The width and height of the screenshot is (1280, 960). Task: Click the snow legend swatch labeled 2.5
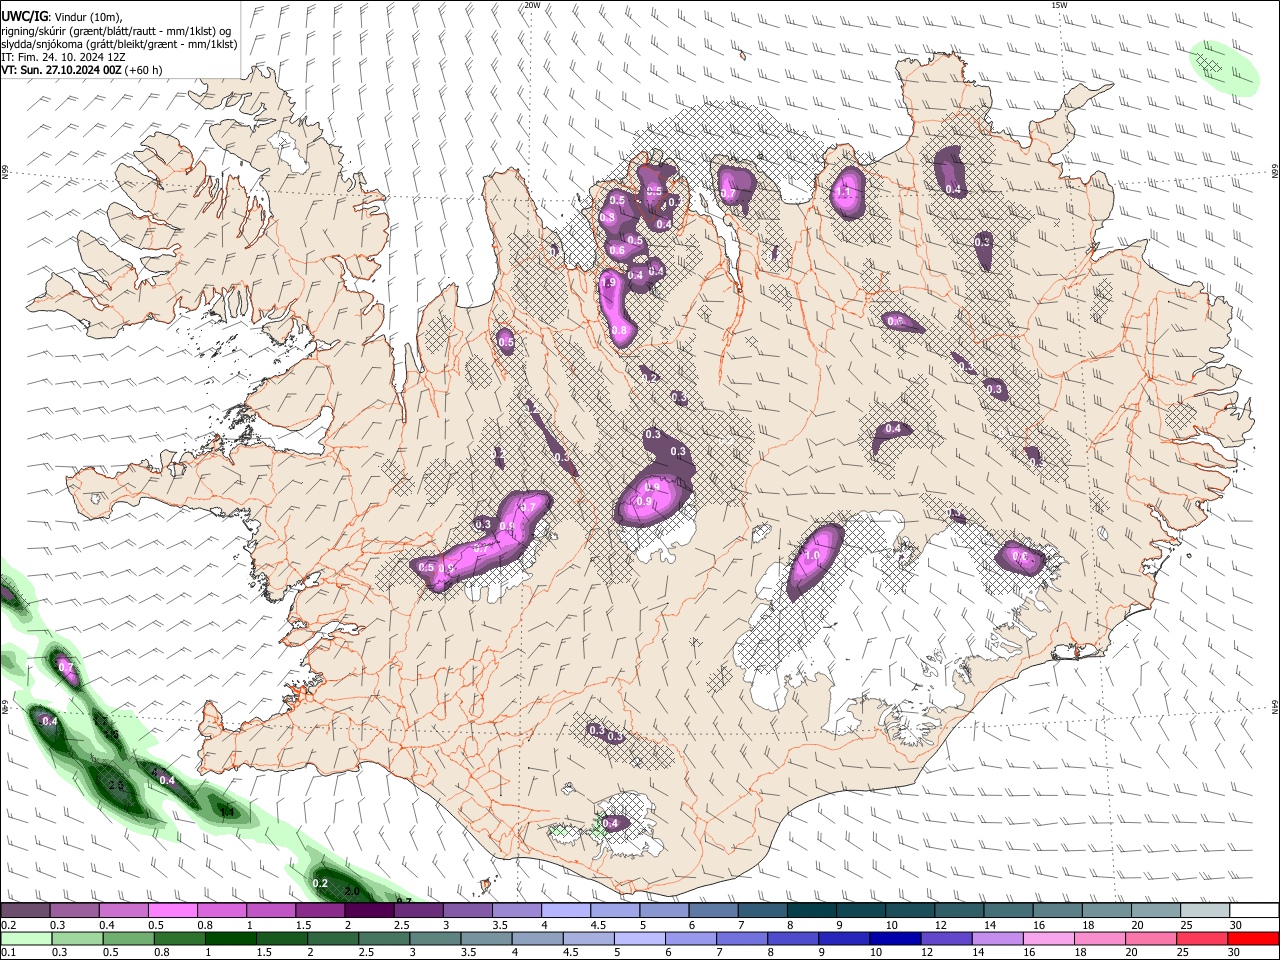point(417,911)
